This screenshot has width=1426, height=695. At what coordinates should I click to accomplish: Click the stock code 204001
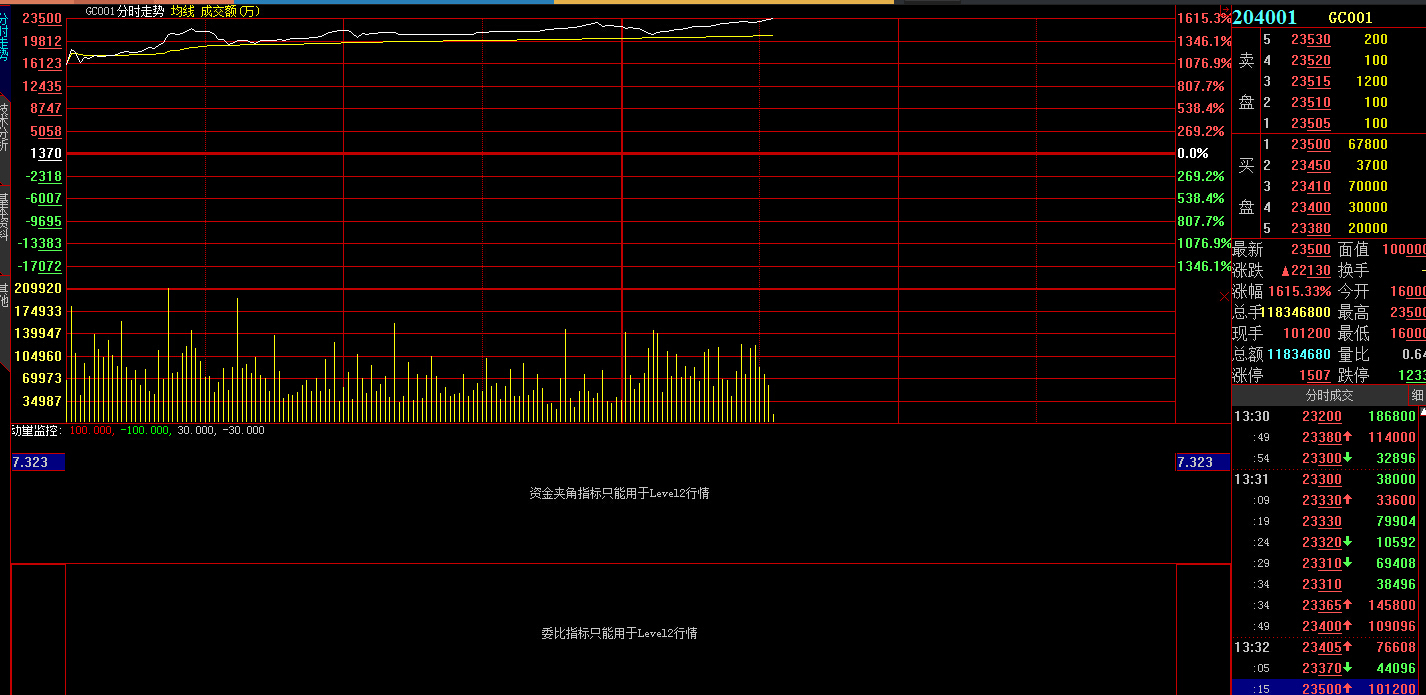tap(1265, 17)
